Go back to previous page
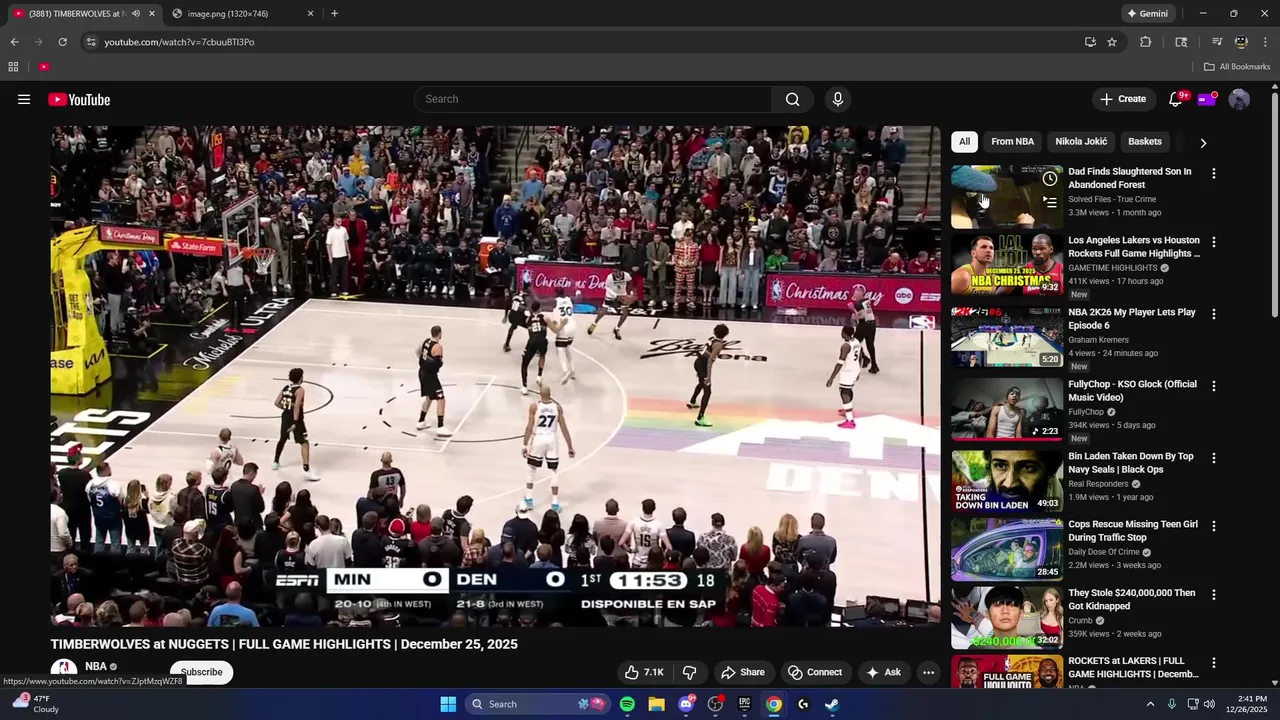 tap(14, 42)
